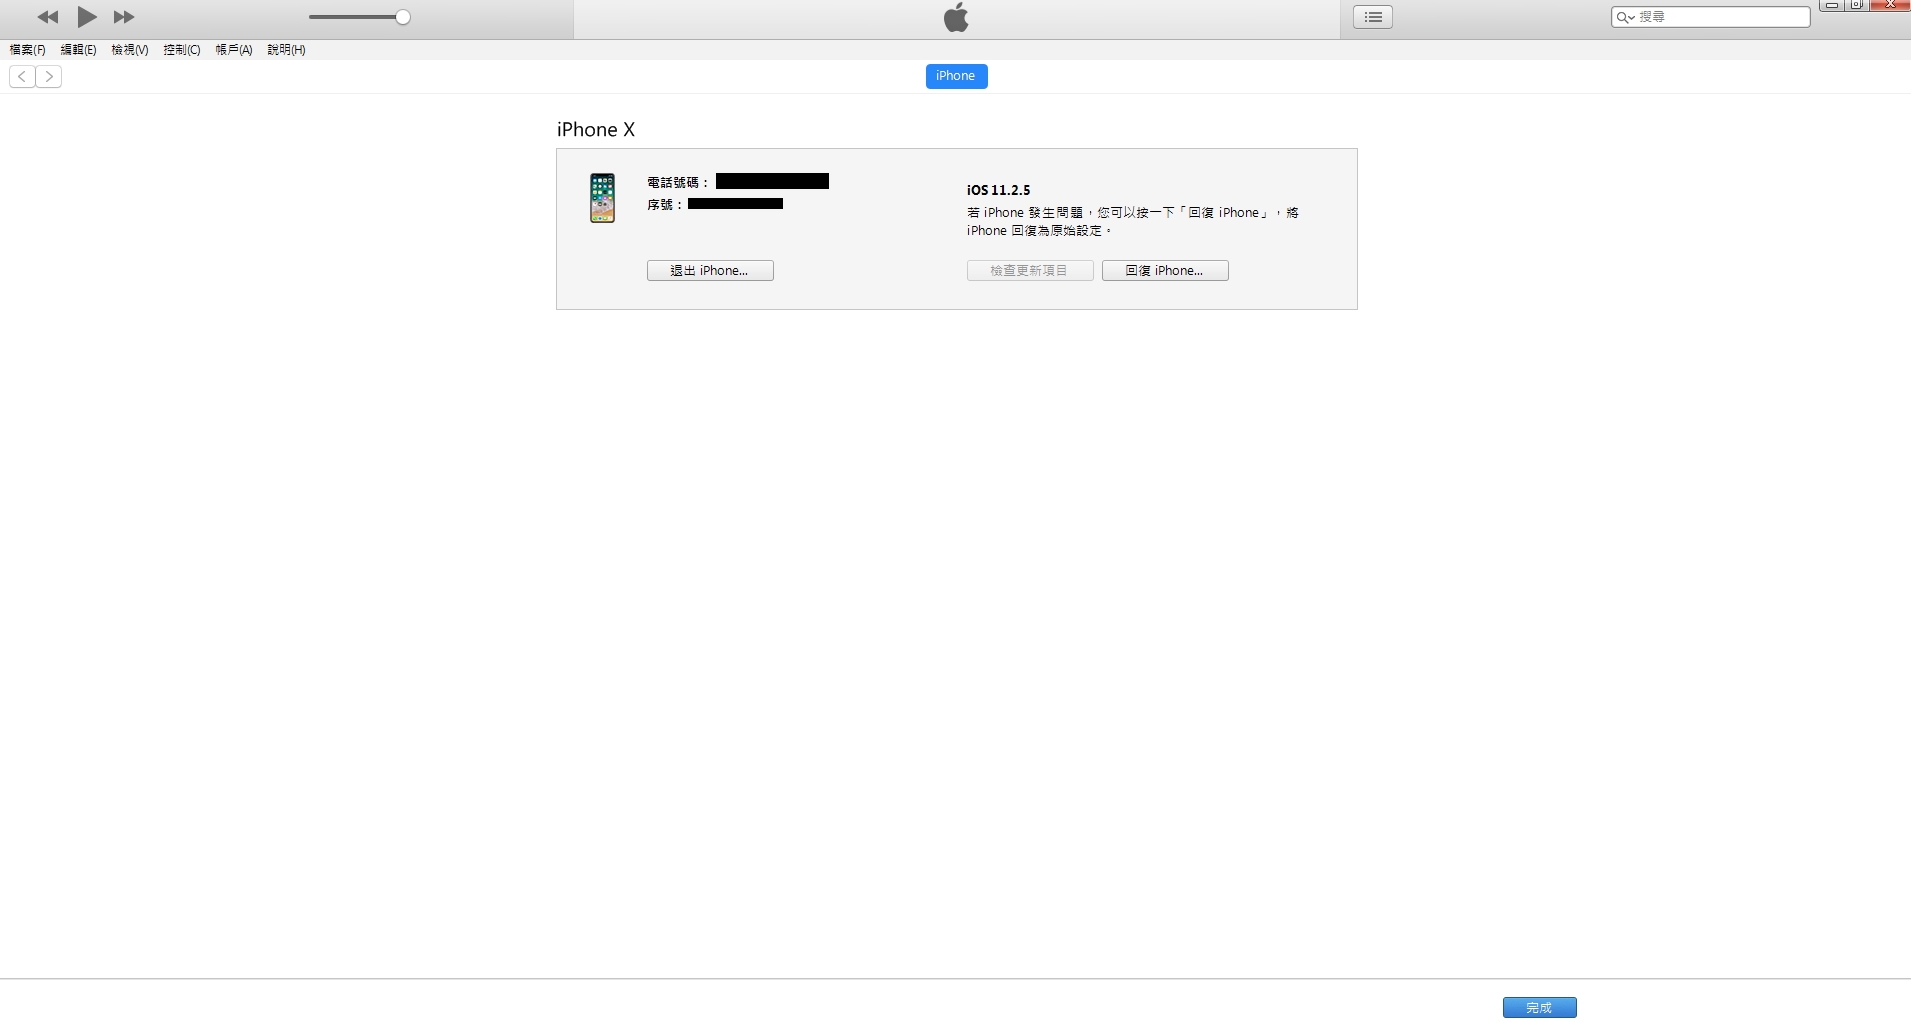Image resolution: width=1911 pixels, height=1026 pixels.
Task: Click the iPhone X heading
Action: (596, 130)
